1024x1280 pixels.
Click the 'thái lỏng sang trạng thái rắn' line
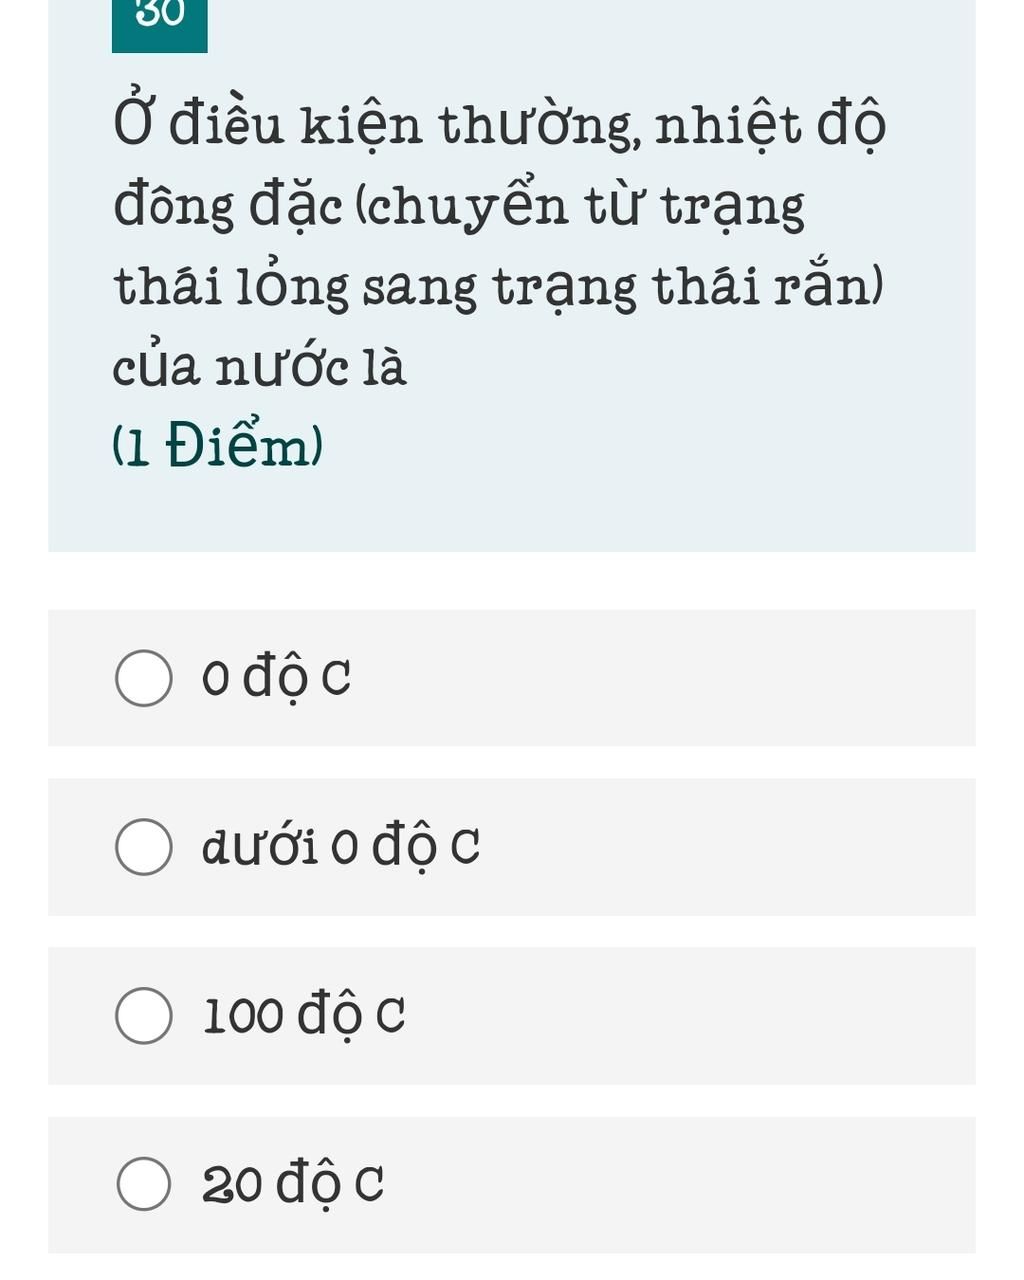(498, 287)
